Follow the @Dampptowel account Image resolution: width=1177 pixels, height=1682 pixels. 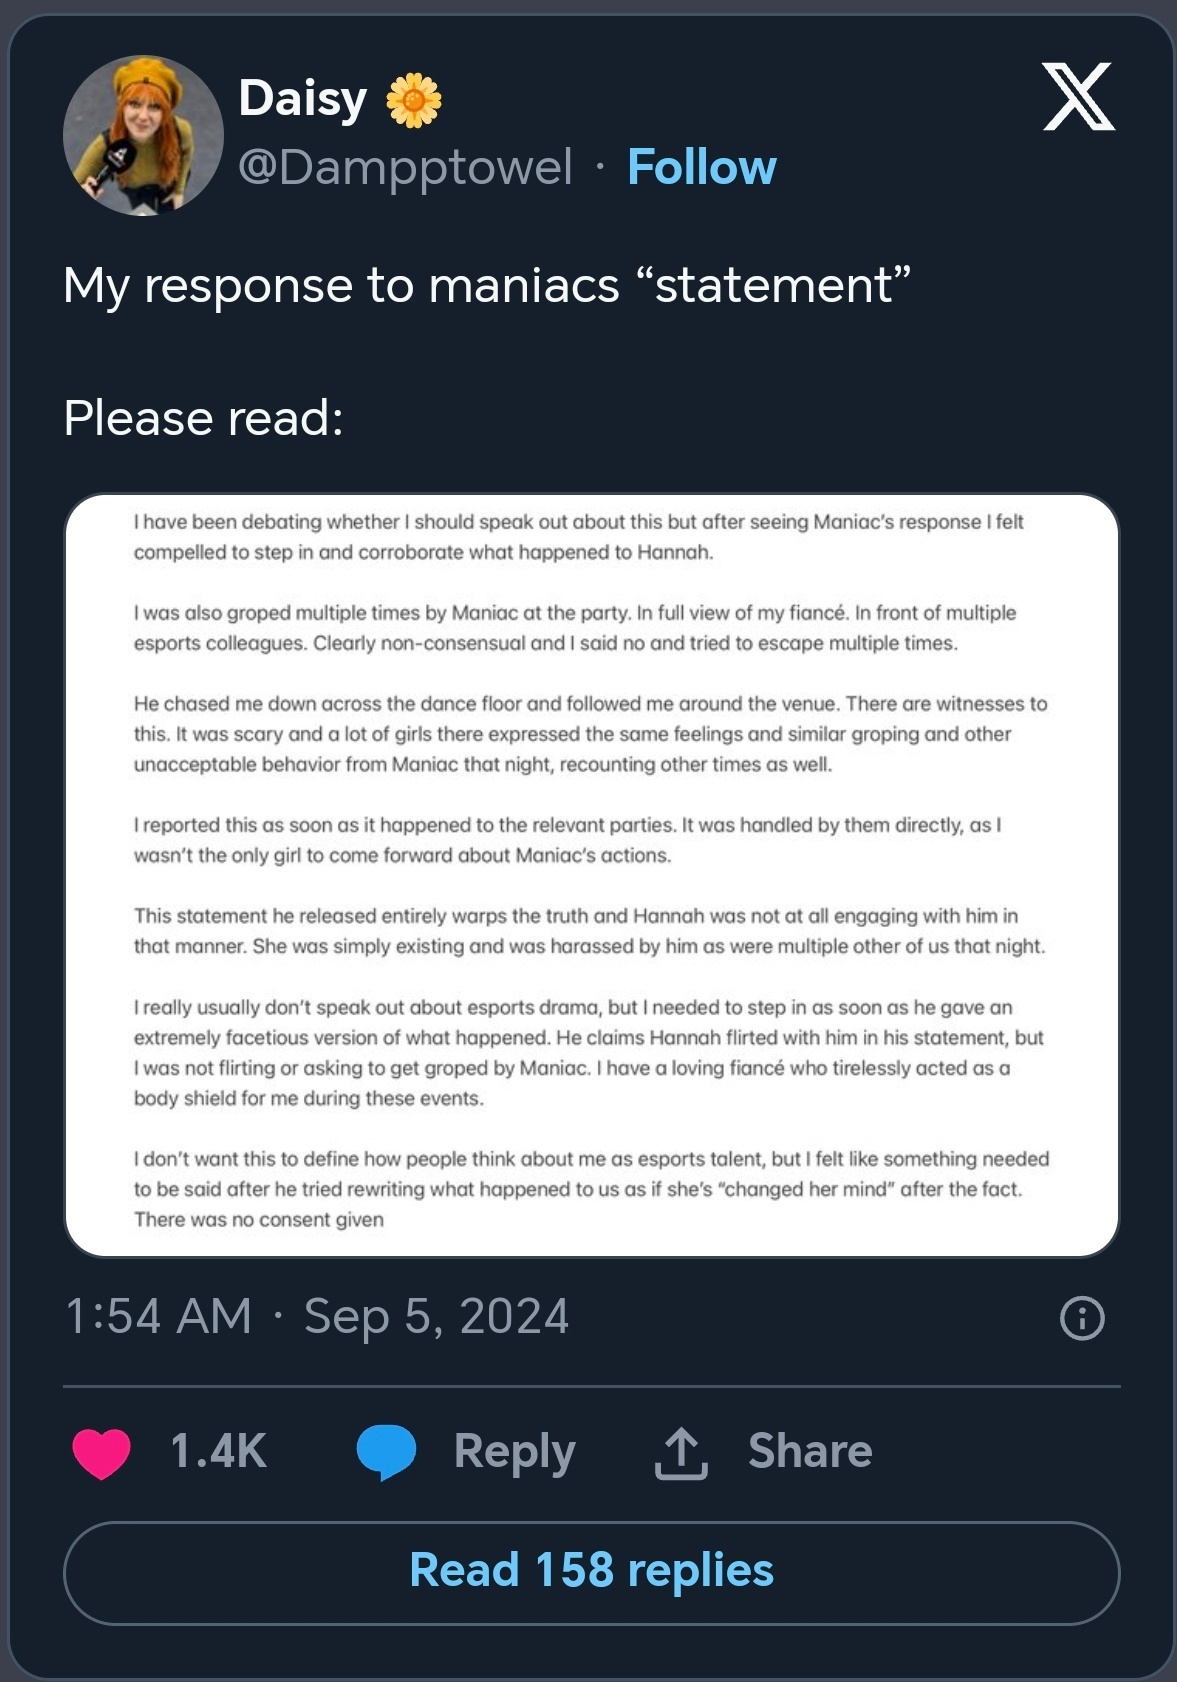(702, 167)
